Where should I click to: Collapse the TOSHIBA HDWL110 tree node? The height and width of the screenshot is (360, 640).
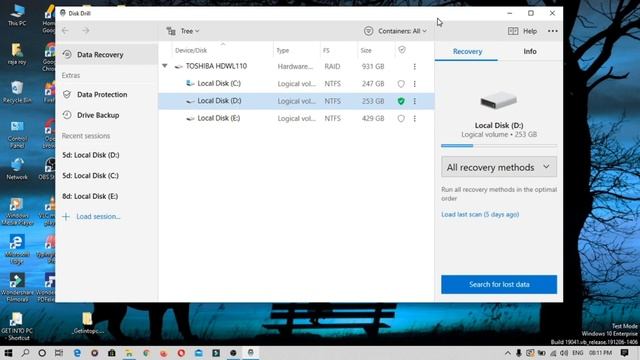[x=164, y=66]
